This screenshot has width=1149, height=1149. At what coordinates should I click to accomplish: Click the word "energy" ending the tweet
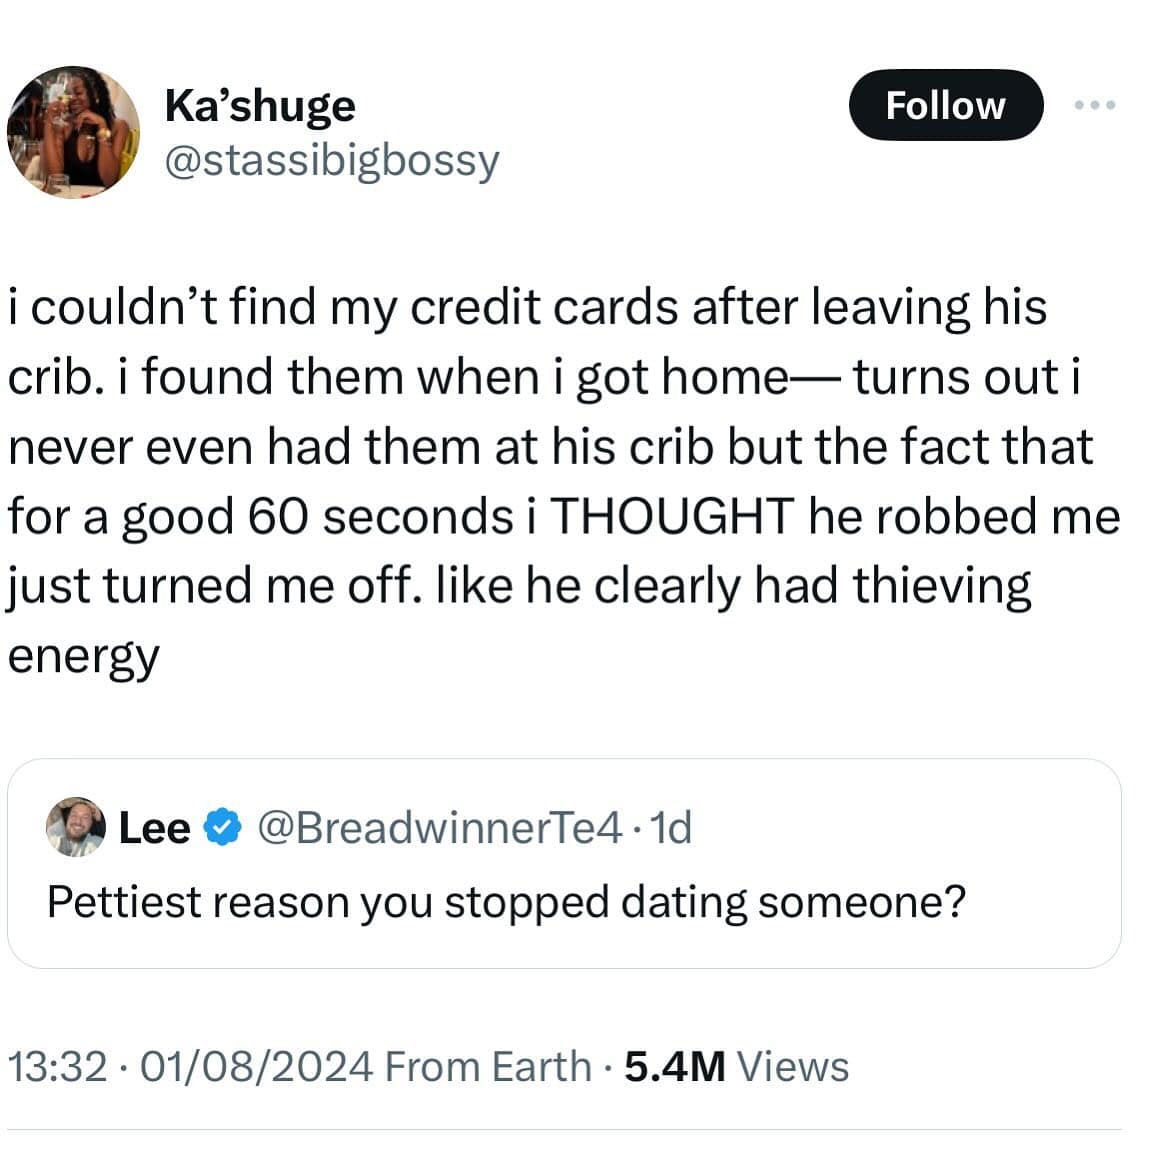point(83,656)
